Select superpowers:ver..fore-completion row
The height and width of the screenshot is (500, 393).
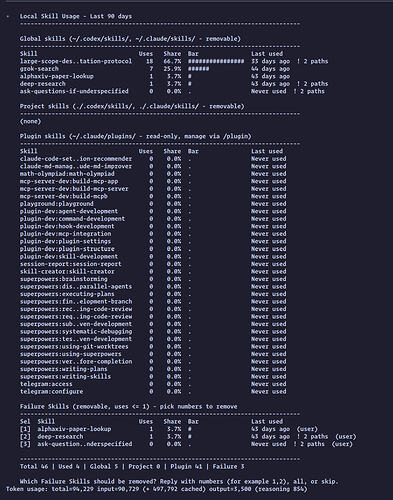(x=153, y=361)
